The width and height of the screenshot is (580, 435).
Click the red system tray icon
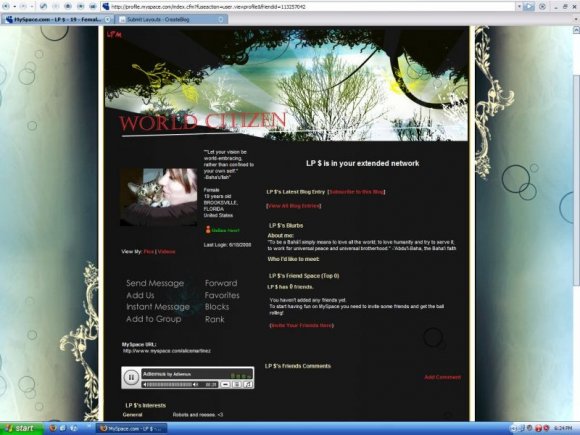[x=538, y=428]
